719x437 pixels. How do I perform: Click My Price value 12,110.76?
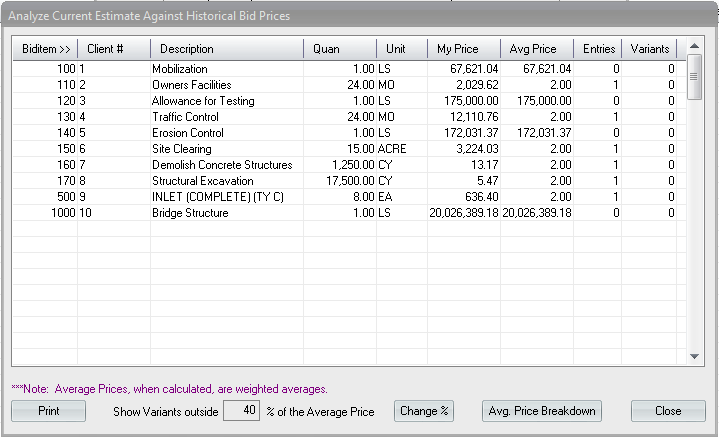tap(474, 117)
